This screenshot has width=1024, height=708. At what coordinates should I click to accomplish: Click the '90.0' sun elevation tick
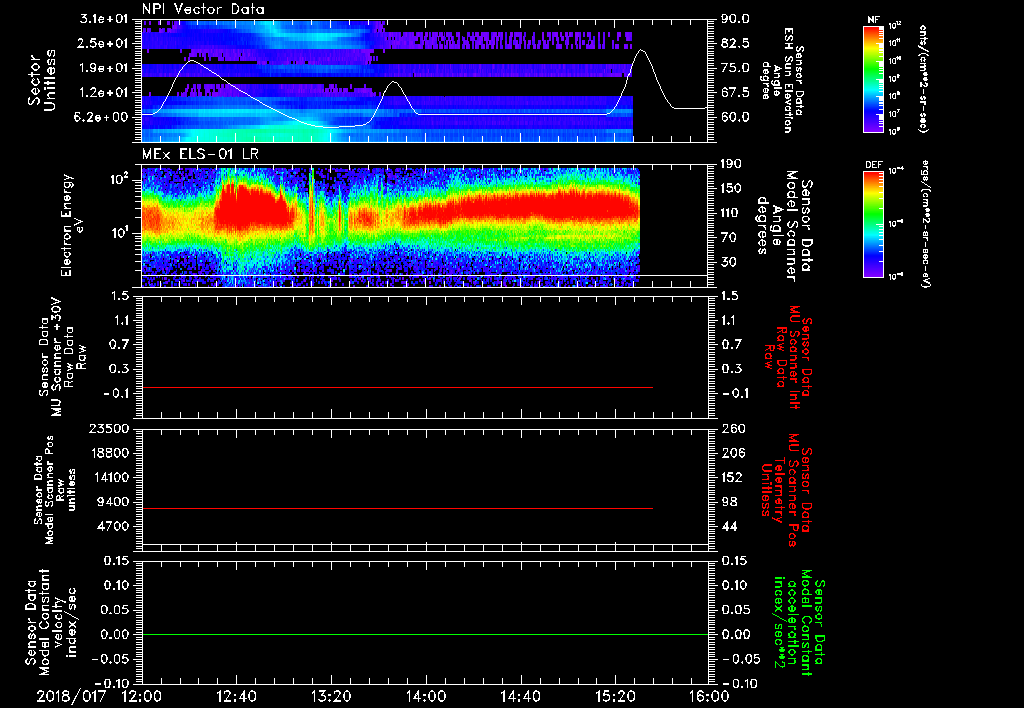(x=735, y=19)
